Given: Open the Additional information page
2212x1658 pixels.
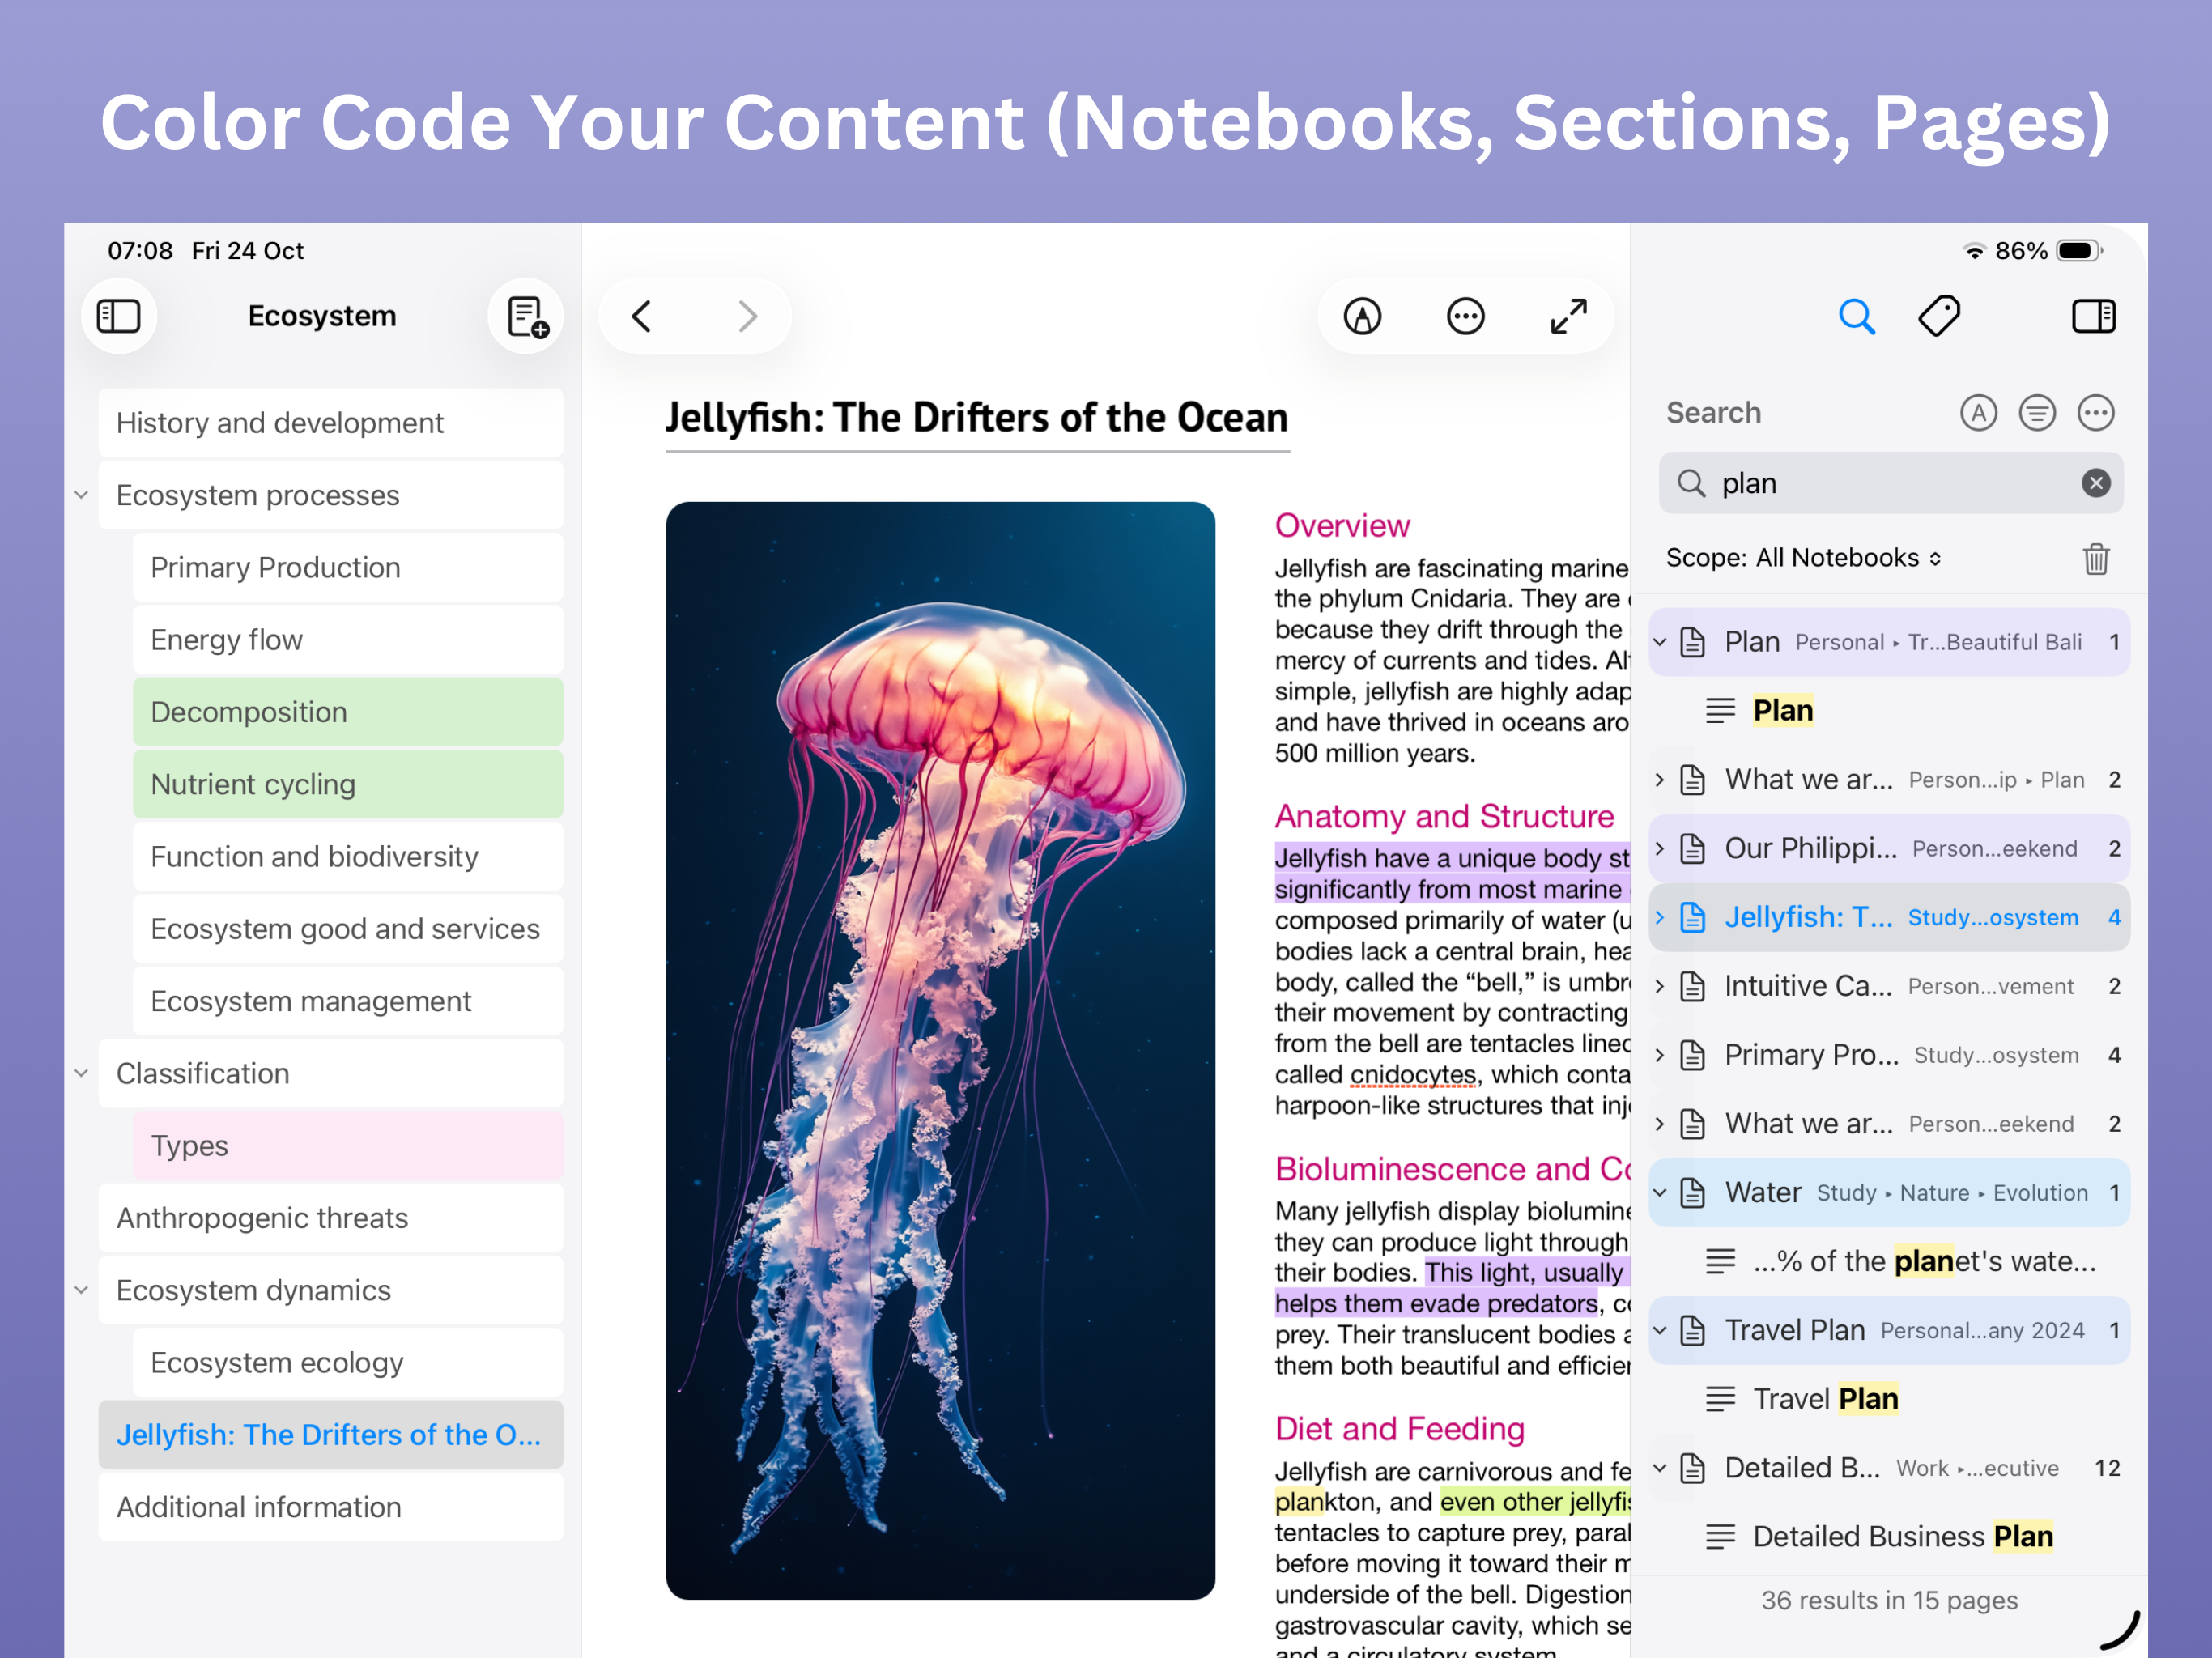Looking at the screenshot, I should coord(330,1507).
